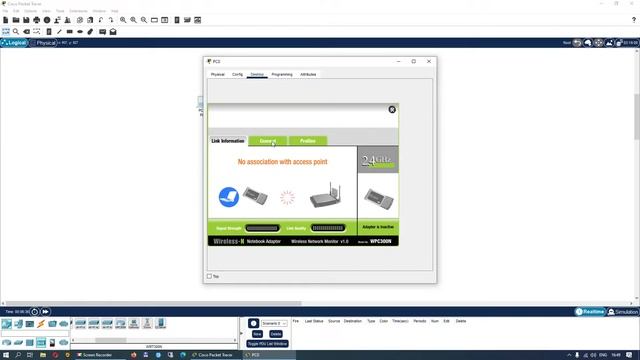This screenshot has width=640, height=360.
Task: Open the Physical tab in PC0 window
Action: click(218, 74)
